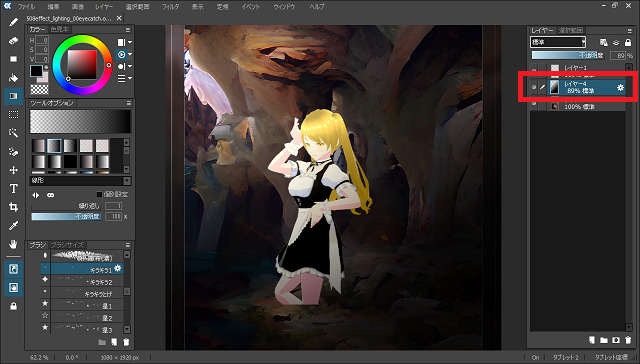Click the gear icon on キラキラ1 brush
This screenshot has width=640, height=364.
pyautogui.click(x=118, y=268)
